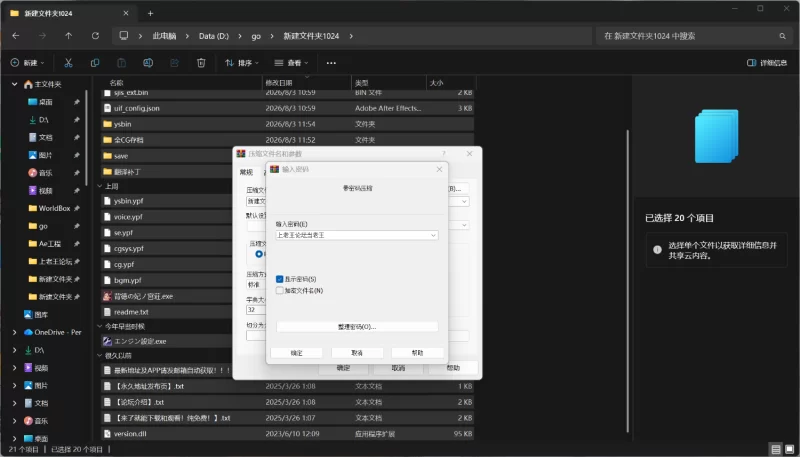Uncheck the 显示密码(S) checkbox
Screen dimensions: 800x457
coord(280,279)
